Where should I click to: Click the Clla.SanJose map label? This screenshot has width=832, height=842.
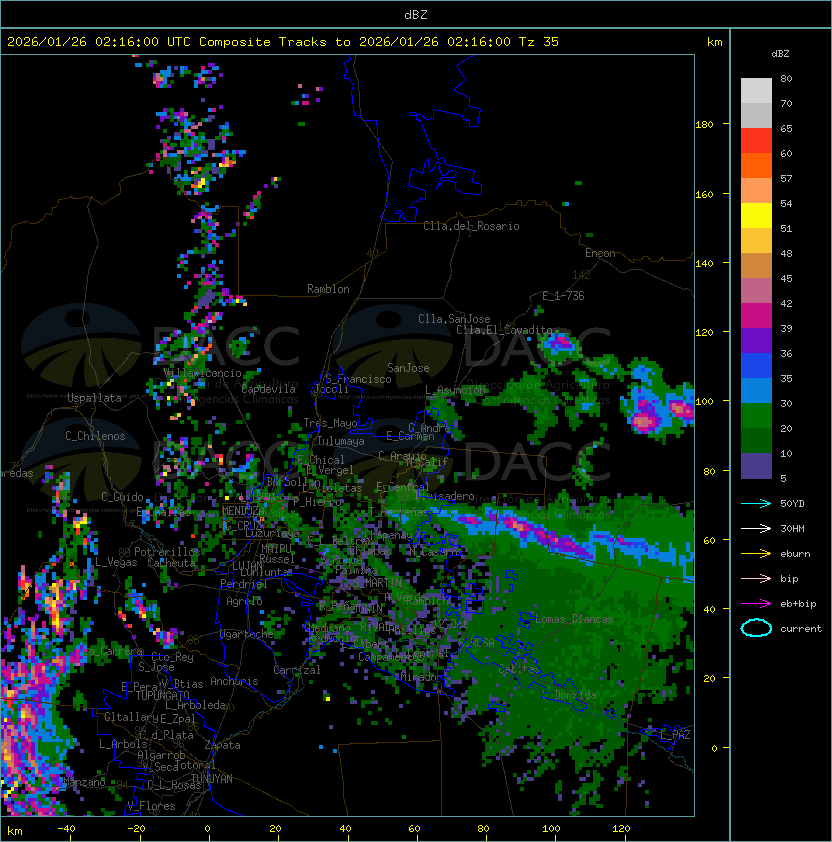[454, 319]
